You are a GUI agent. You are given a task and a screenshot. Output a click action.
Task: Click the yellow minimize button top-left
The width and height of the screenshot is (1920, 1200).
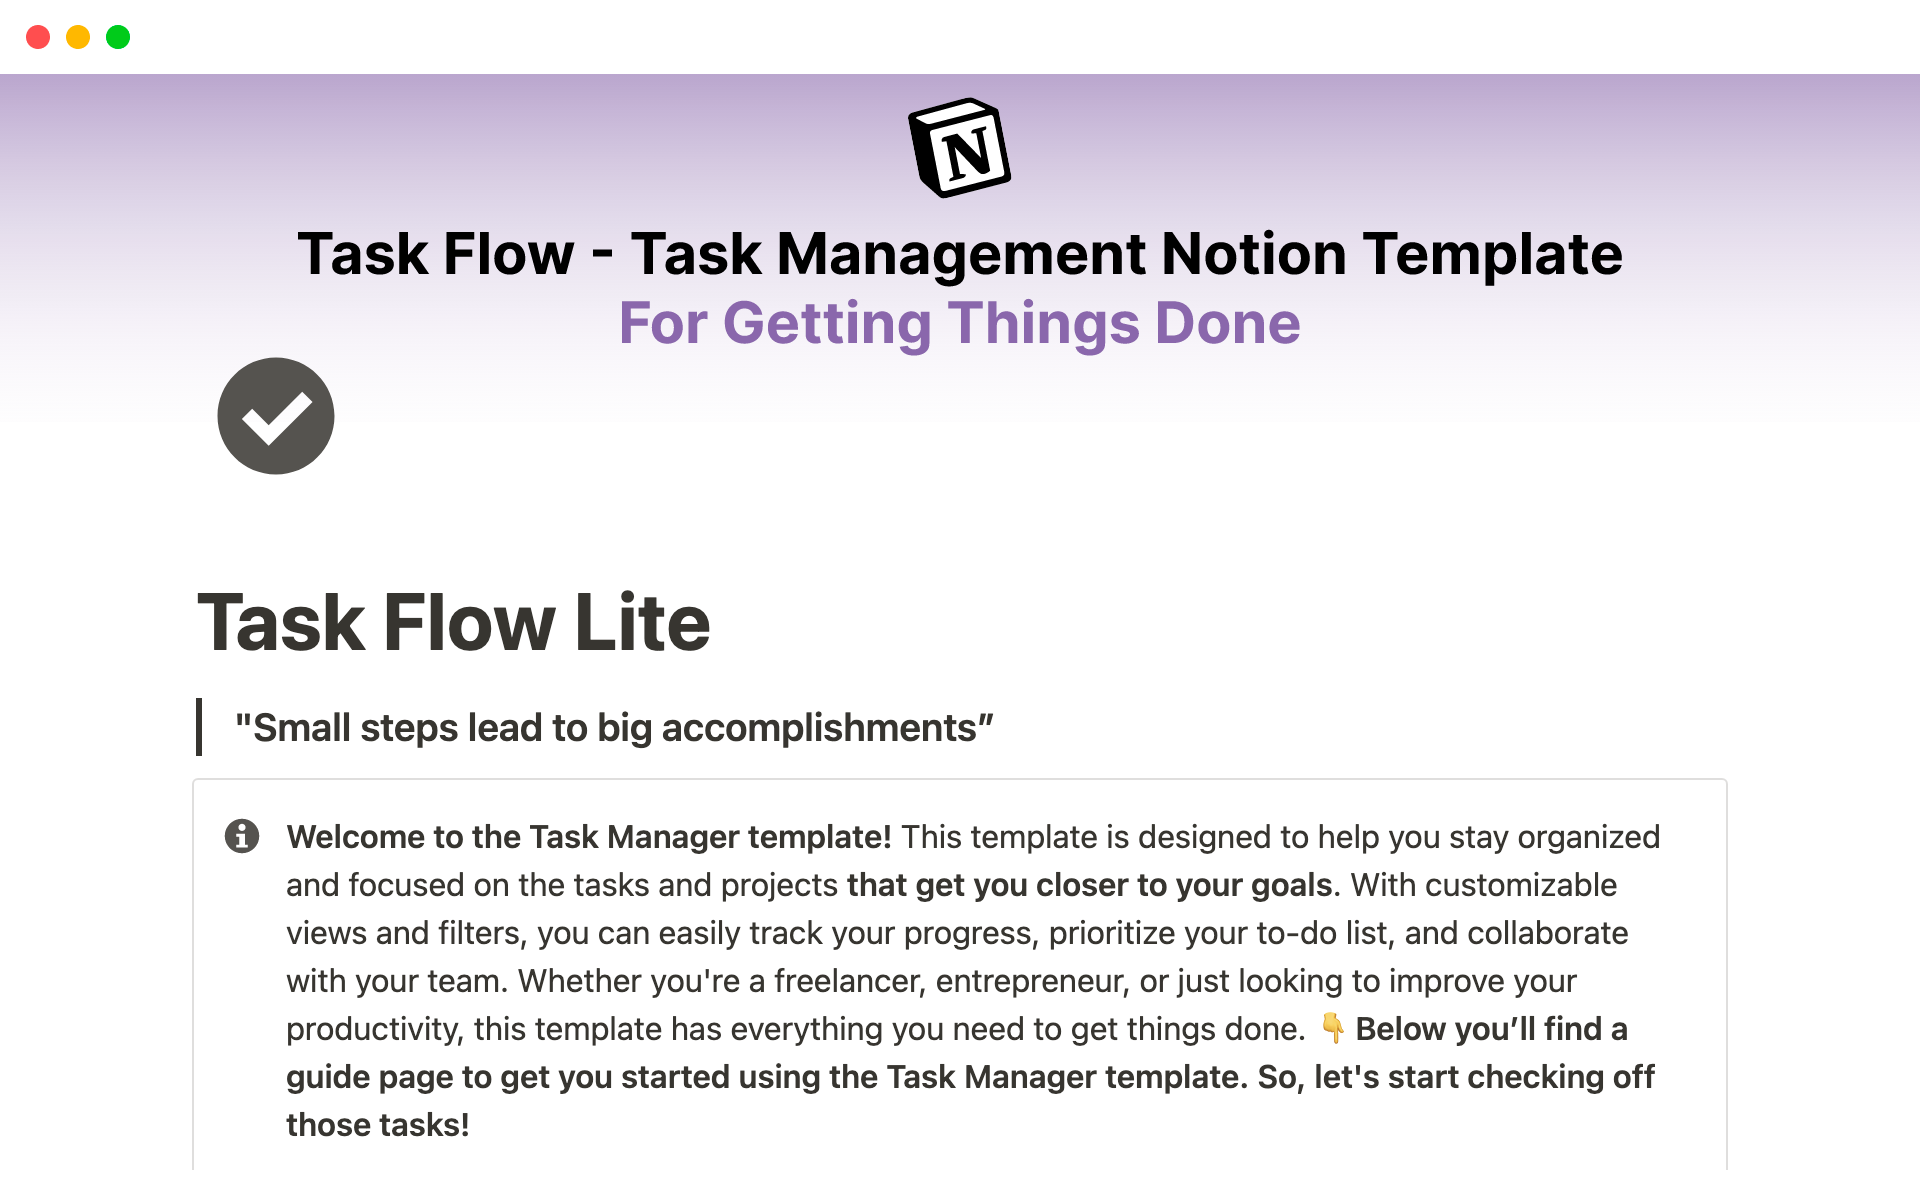(x=75, y=37)
